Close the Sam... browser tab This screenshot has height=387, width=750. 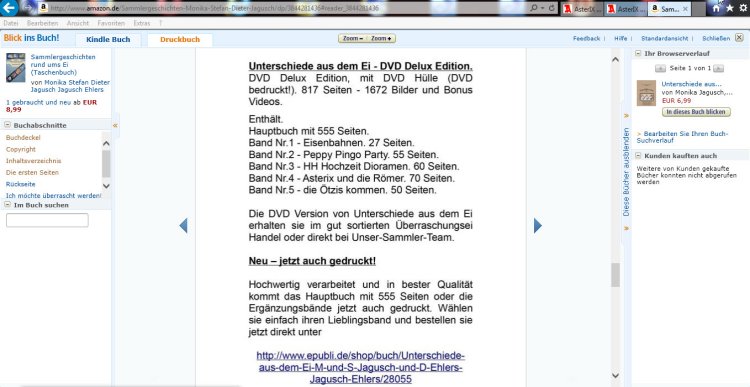coord(685,9)
